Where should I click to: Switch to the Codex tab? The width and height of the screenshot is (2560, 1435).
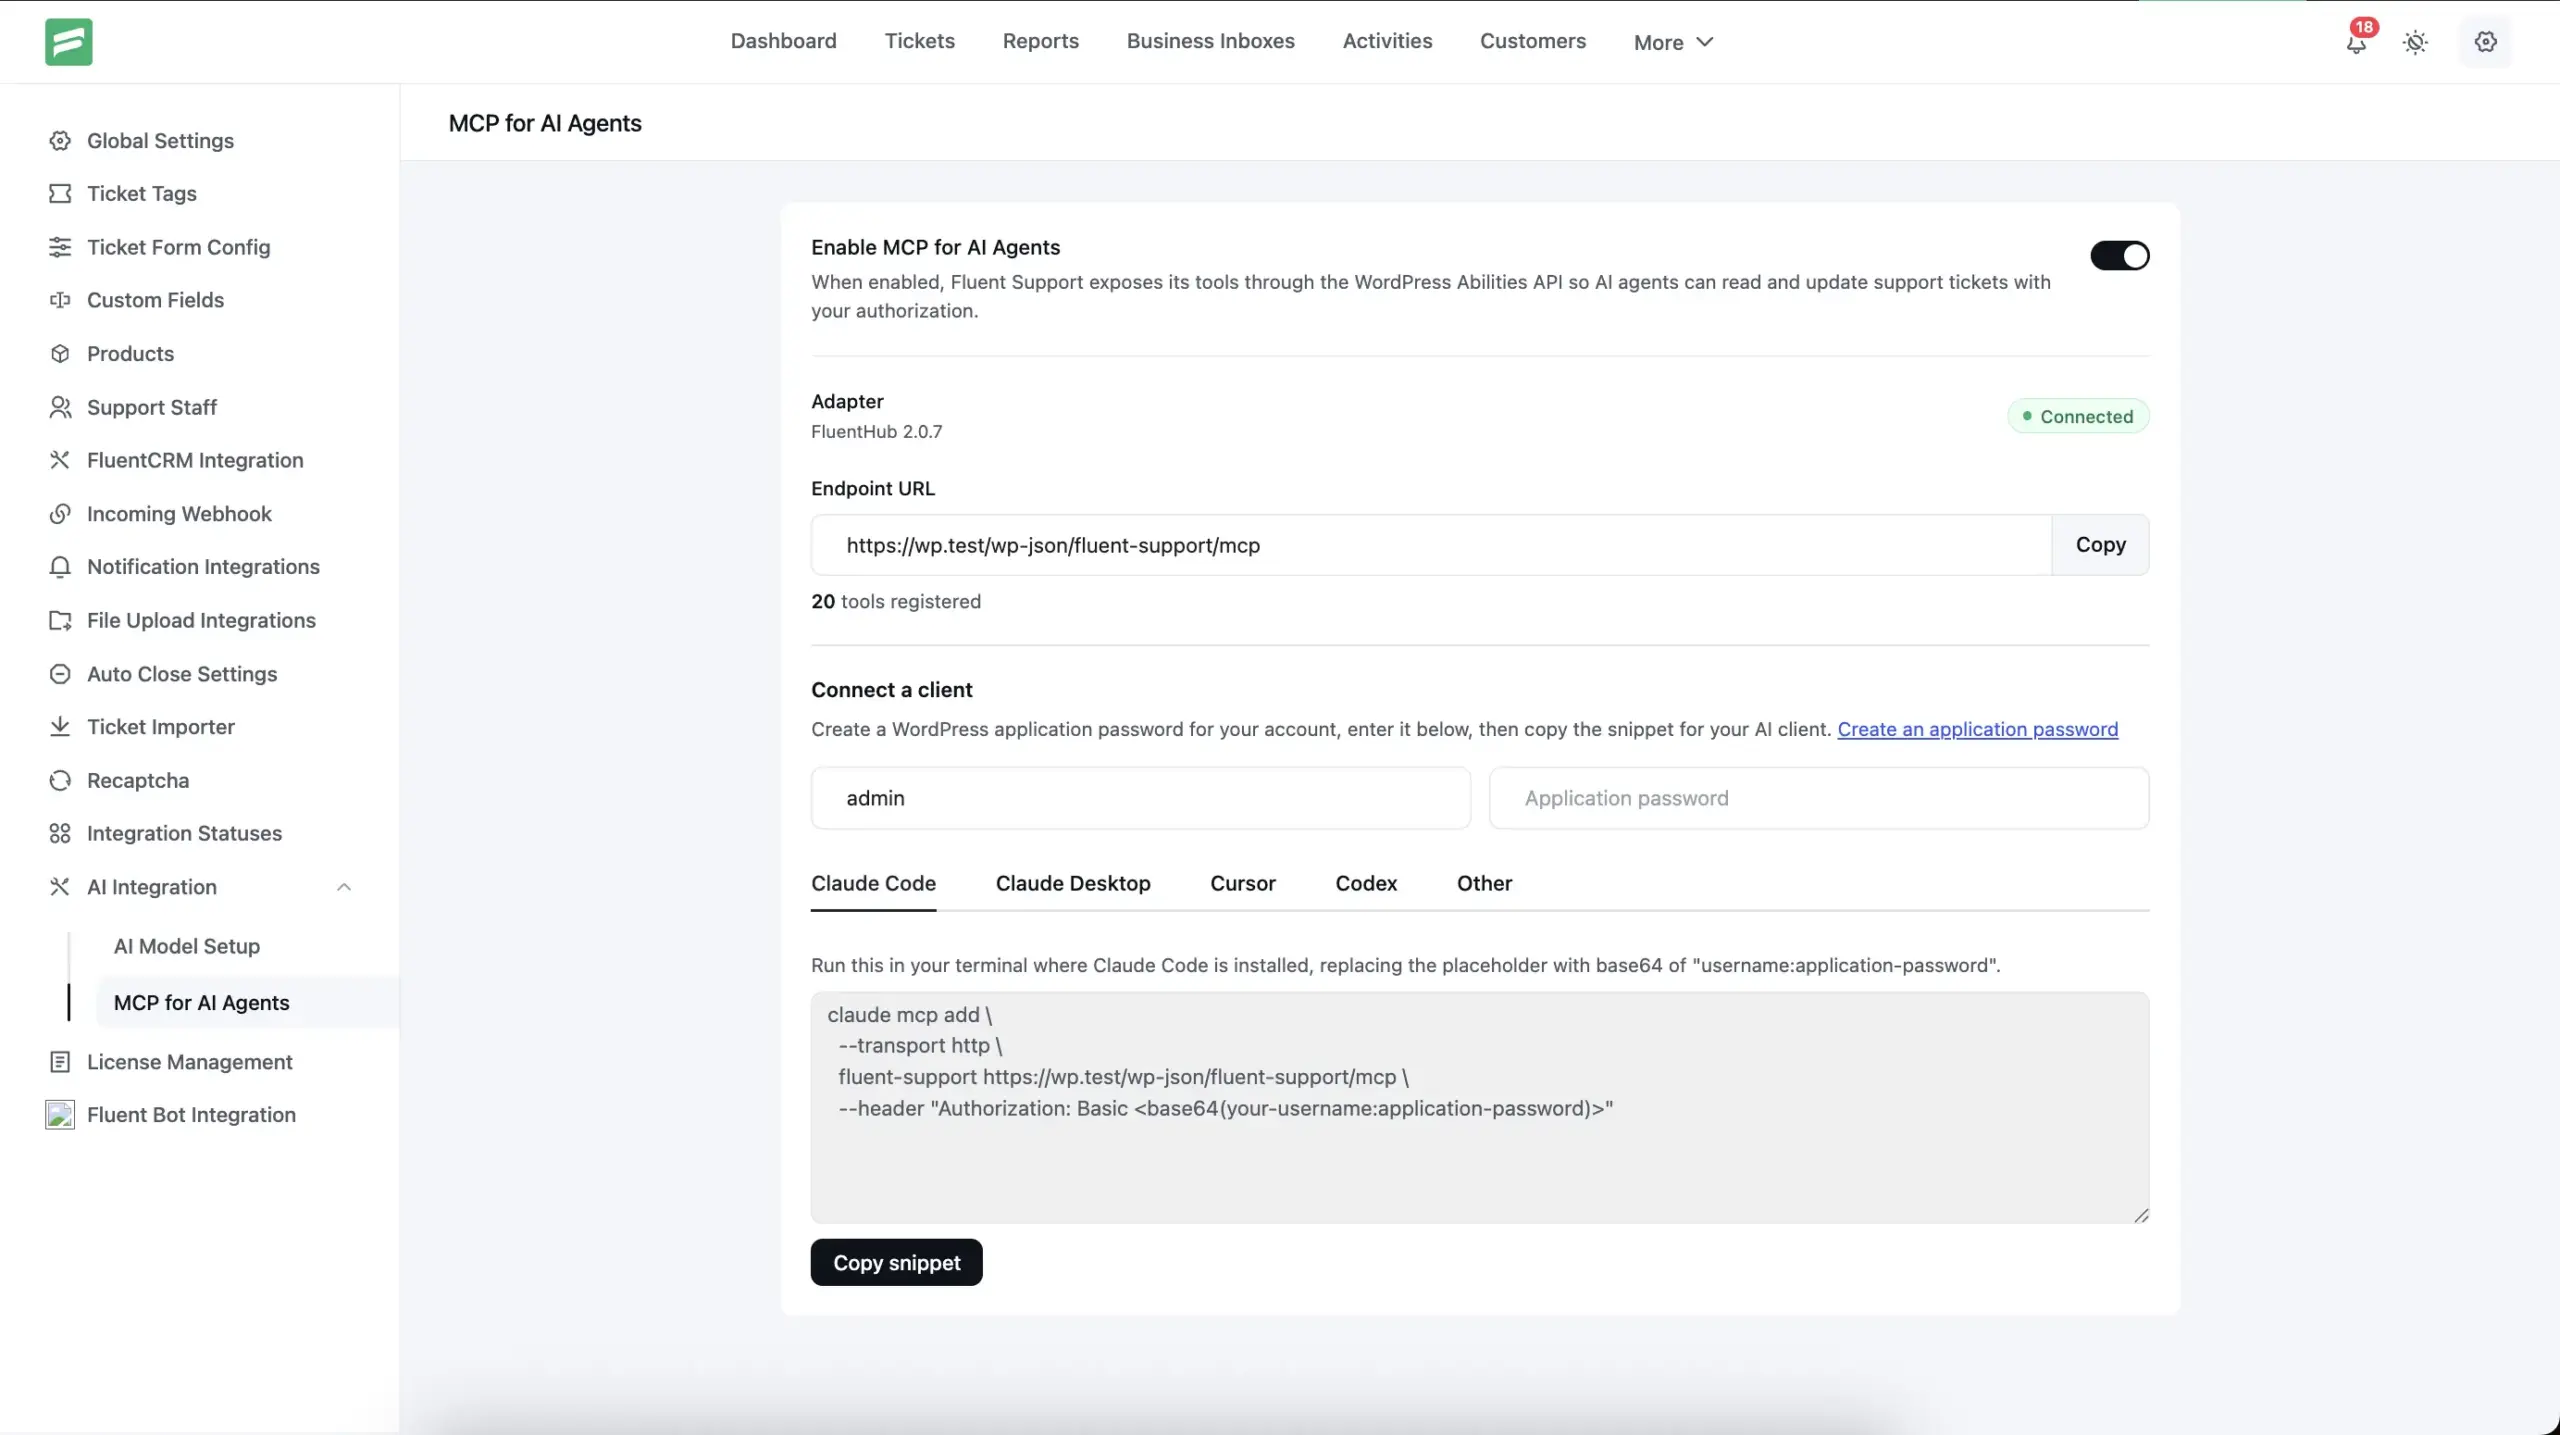1366,884
